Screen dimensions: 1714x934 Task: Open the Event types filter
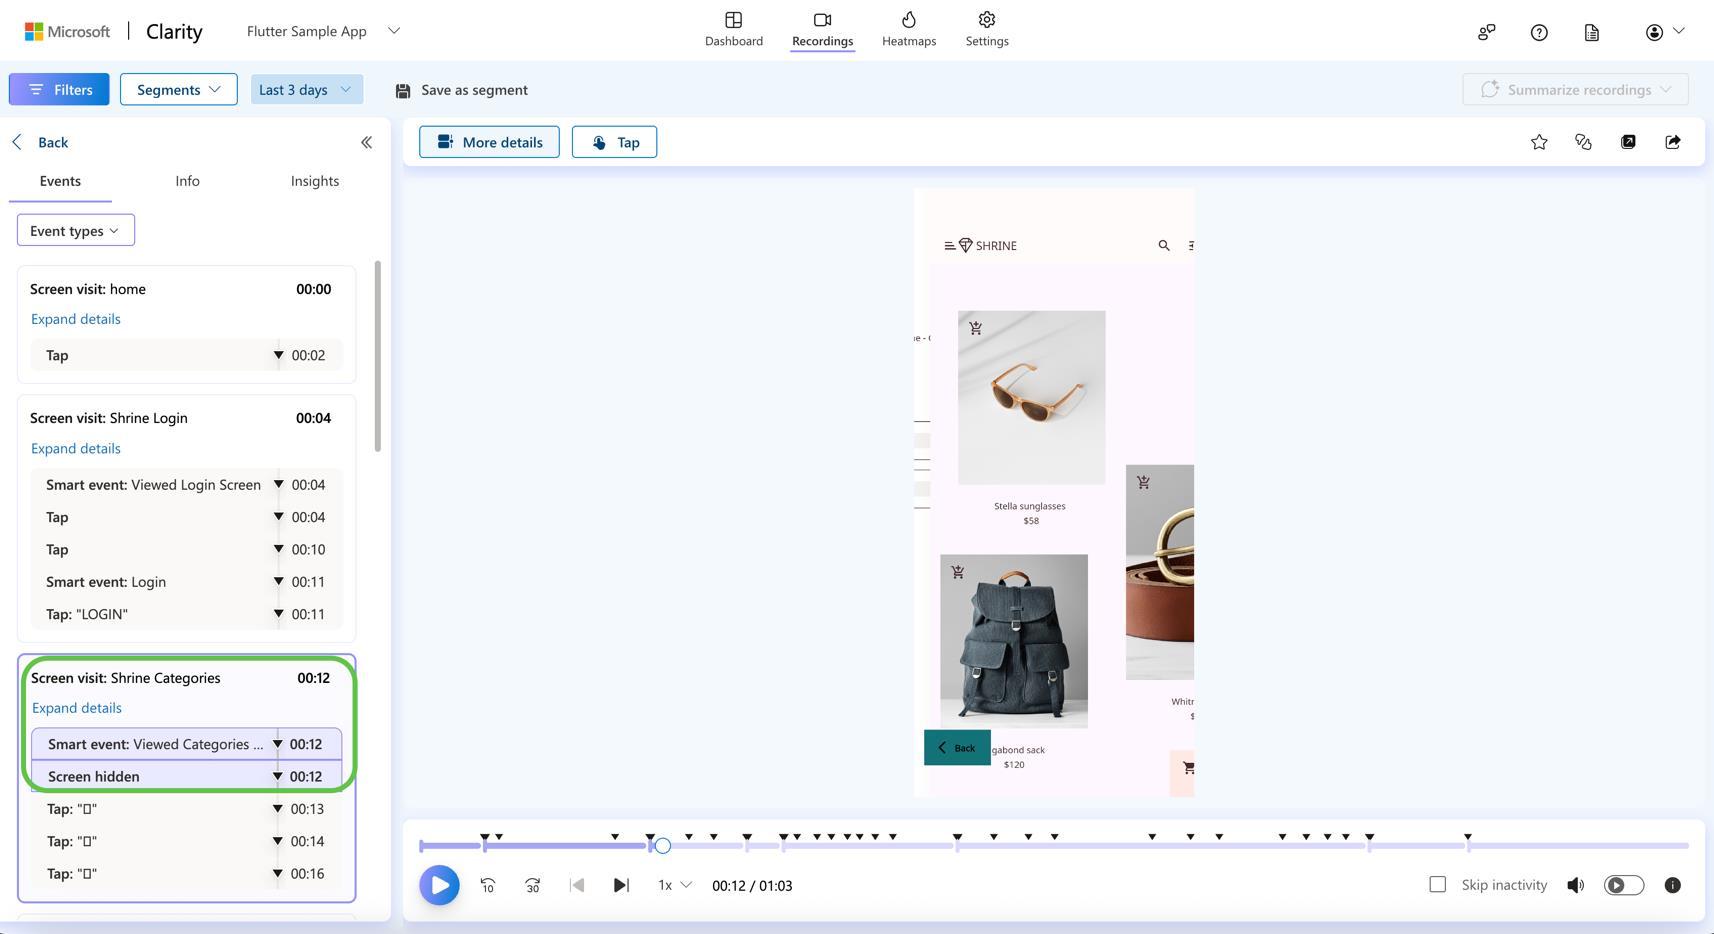76,230
